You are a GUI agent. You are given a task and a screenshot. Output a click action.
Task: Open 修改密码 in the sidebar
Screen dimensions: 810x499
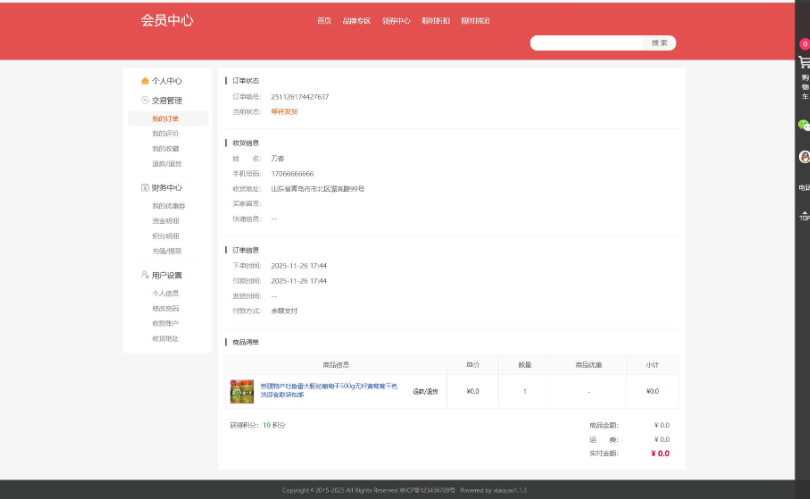point(165,308)
